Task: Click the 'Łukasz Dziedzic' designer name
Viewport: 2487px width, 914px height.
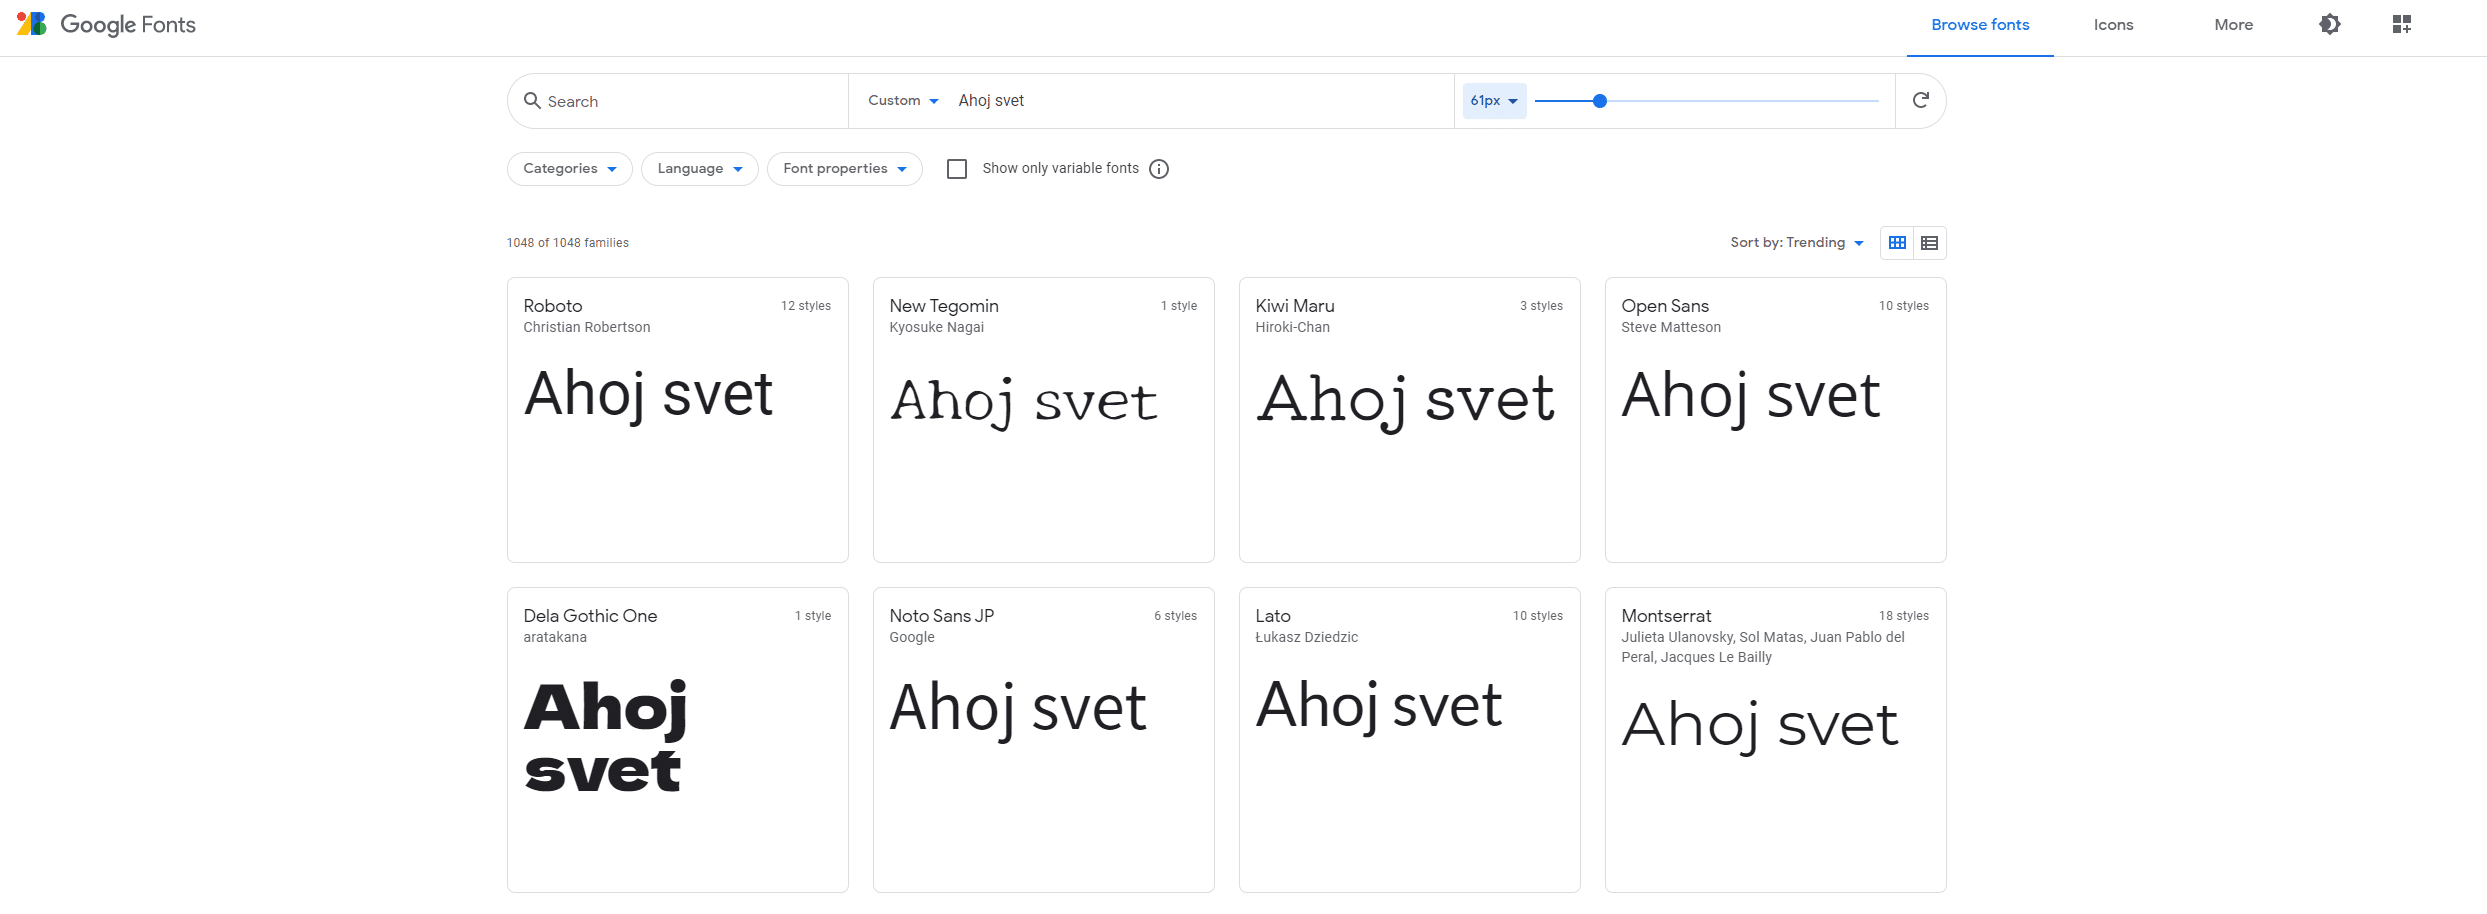Action: point(1307,637)
